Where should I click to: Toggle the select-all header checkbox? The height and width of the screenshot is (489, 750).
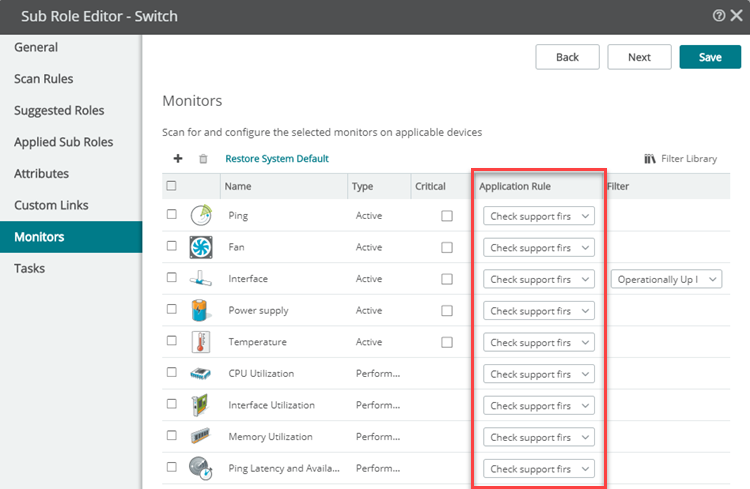tap(171, 186)
